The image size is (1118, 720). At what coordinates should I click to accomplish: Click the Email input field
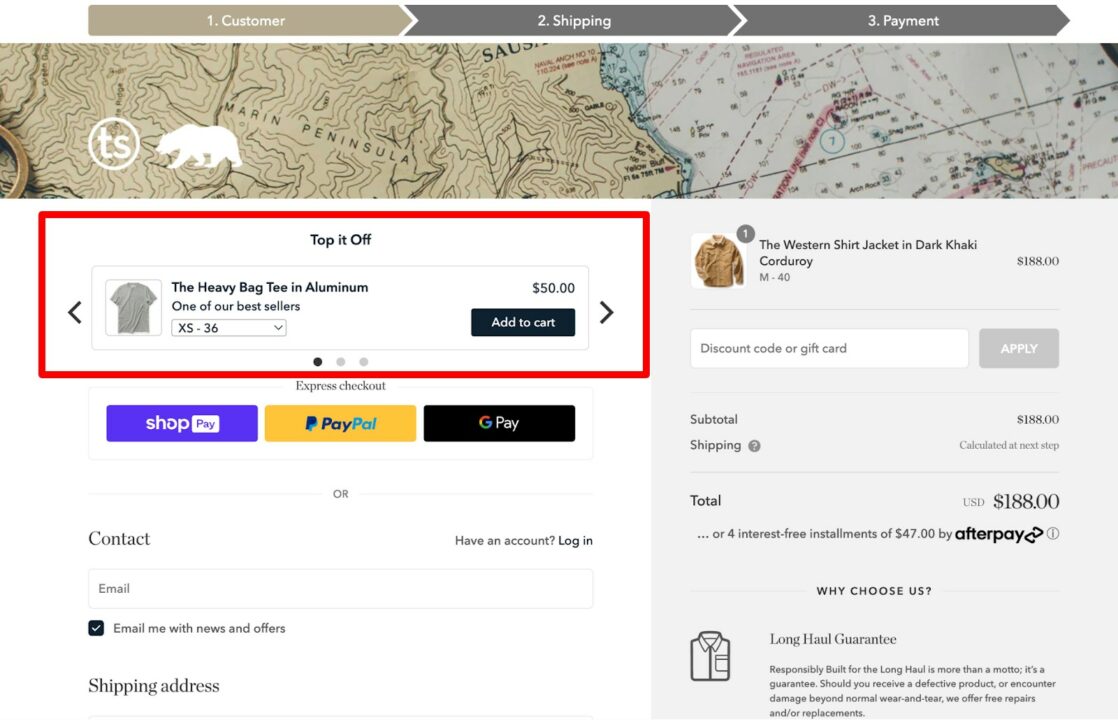340,589
